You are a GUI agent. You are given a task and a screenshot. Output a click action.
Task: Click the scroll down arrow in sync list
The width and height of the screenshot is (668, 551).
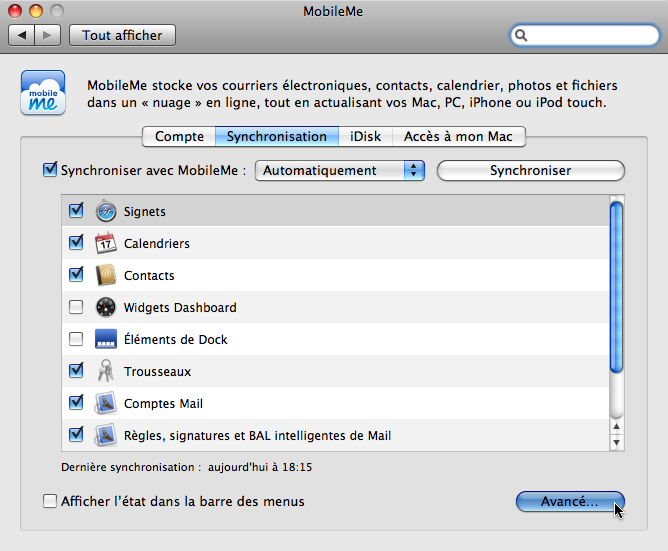(616, 443)
